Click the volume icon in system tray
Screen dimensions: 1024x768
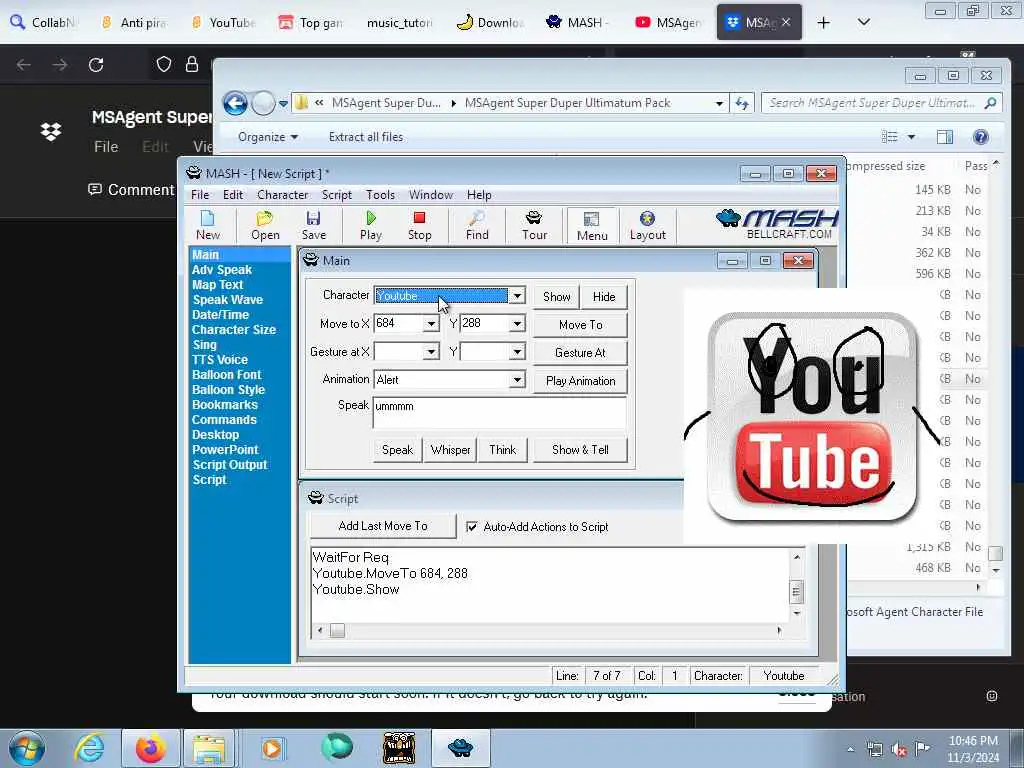coord(899,750)
